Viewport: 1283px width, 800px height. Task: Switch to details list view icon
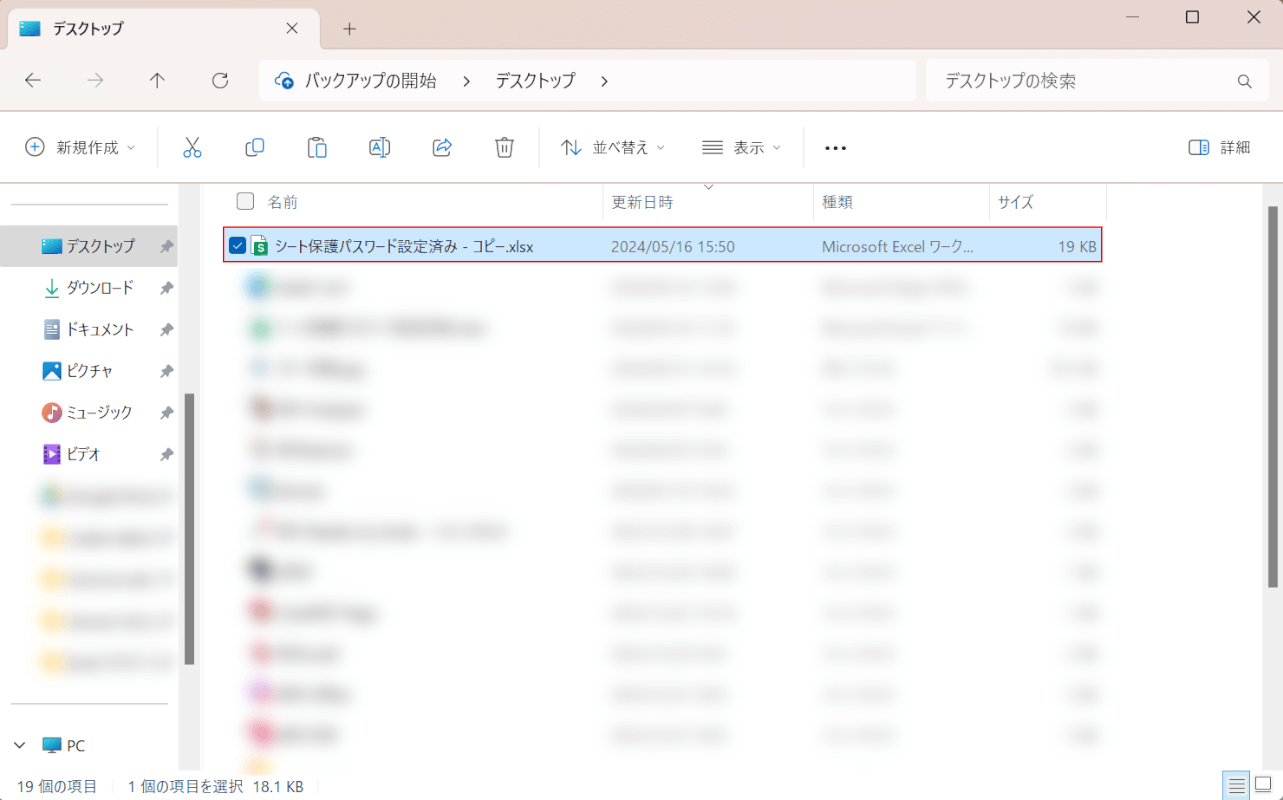1237,785
